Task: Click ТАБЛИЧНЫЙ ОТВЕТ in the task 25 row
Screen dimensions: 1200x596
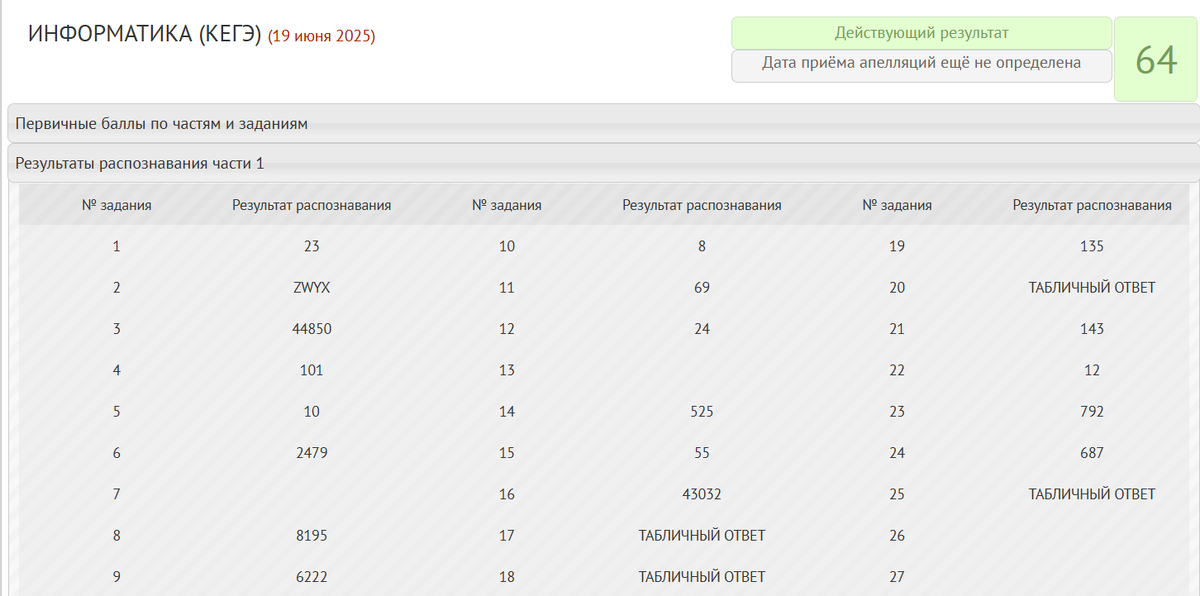Action: click(1092, 494)
